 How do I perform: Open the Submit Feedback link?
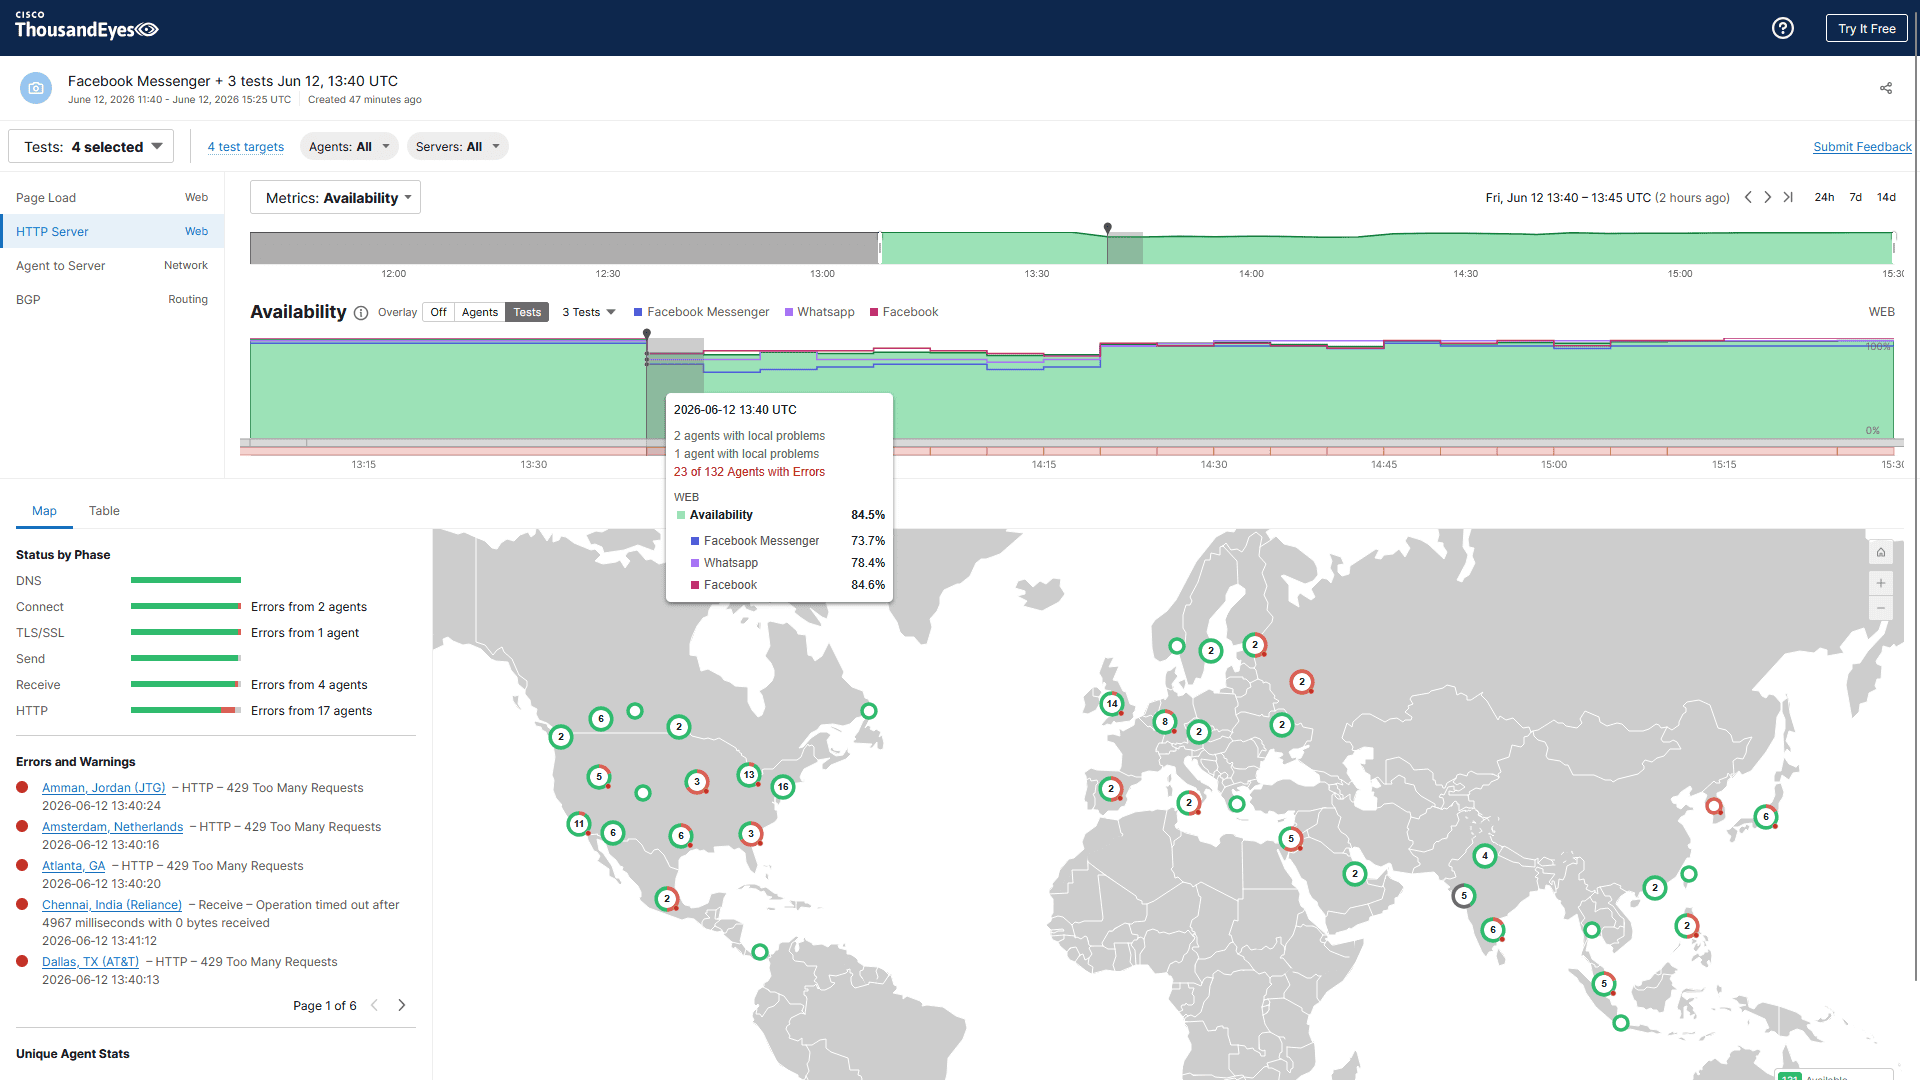tap(1862, 147)
